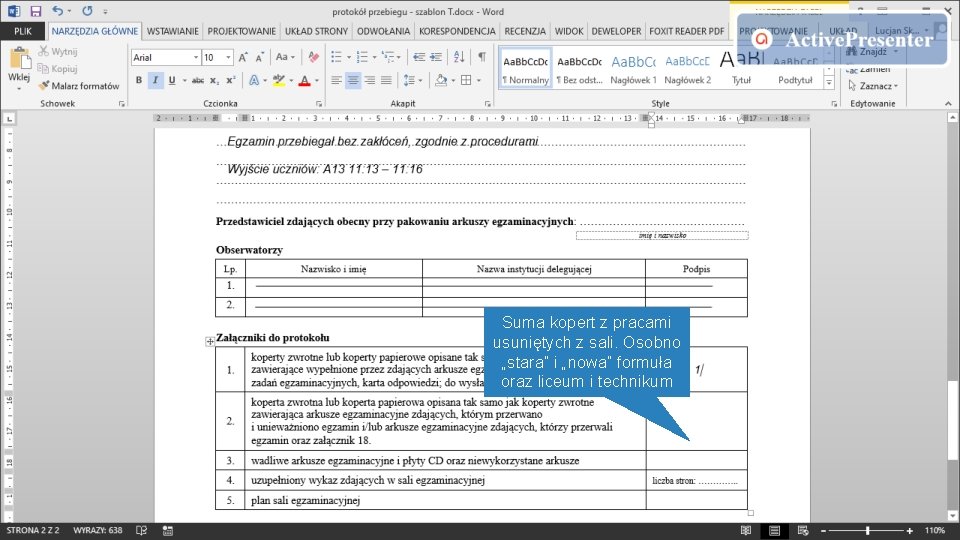Show or hide paragraph marks
Image resolution: width=960 pixels, height=540 pixels.
(482, 57)
